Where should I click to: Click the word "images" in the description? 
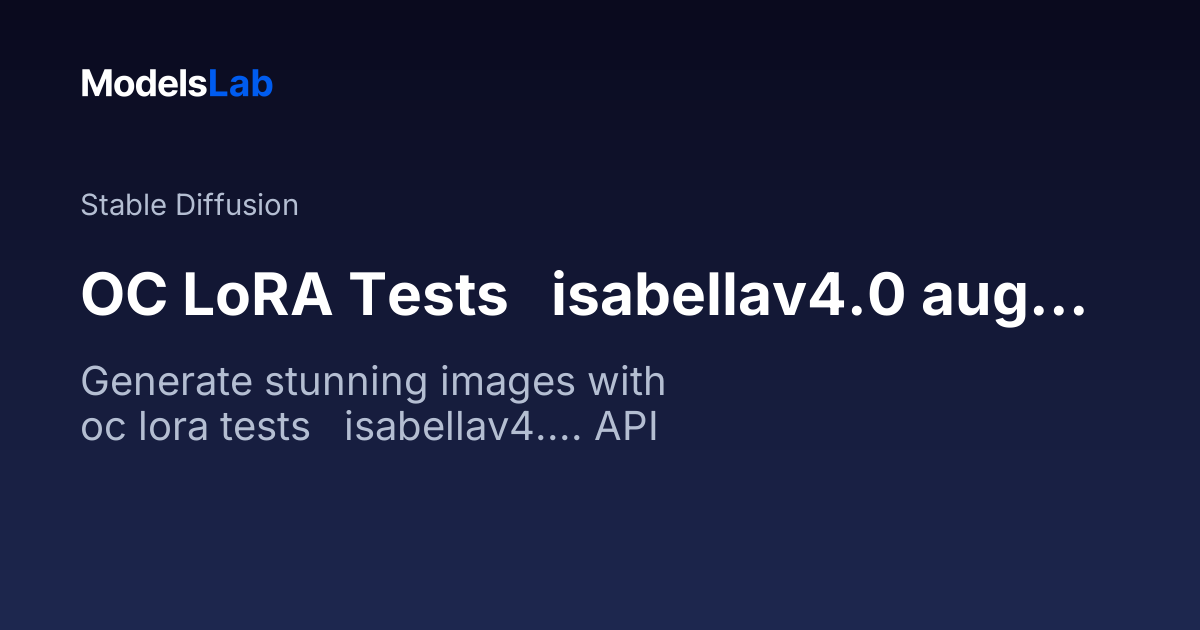(505, 382)
